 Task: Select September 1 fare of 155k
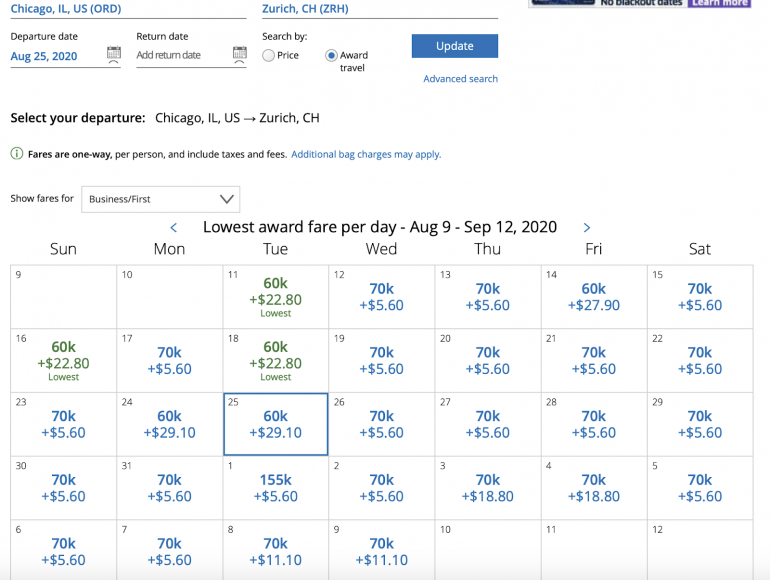coord(276,488)
